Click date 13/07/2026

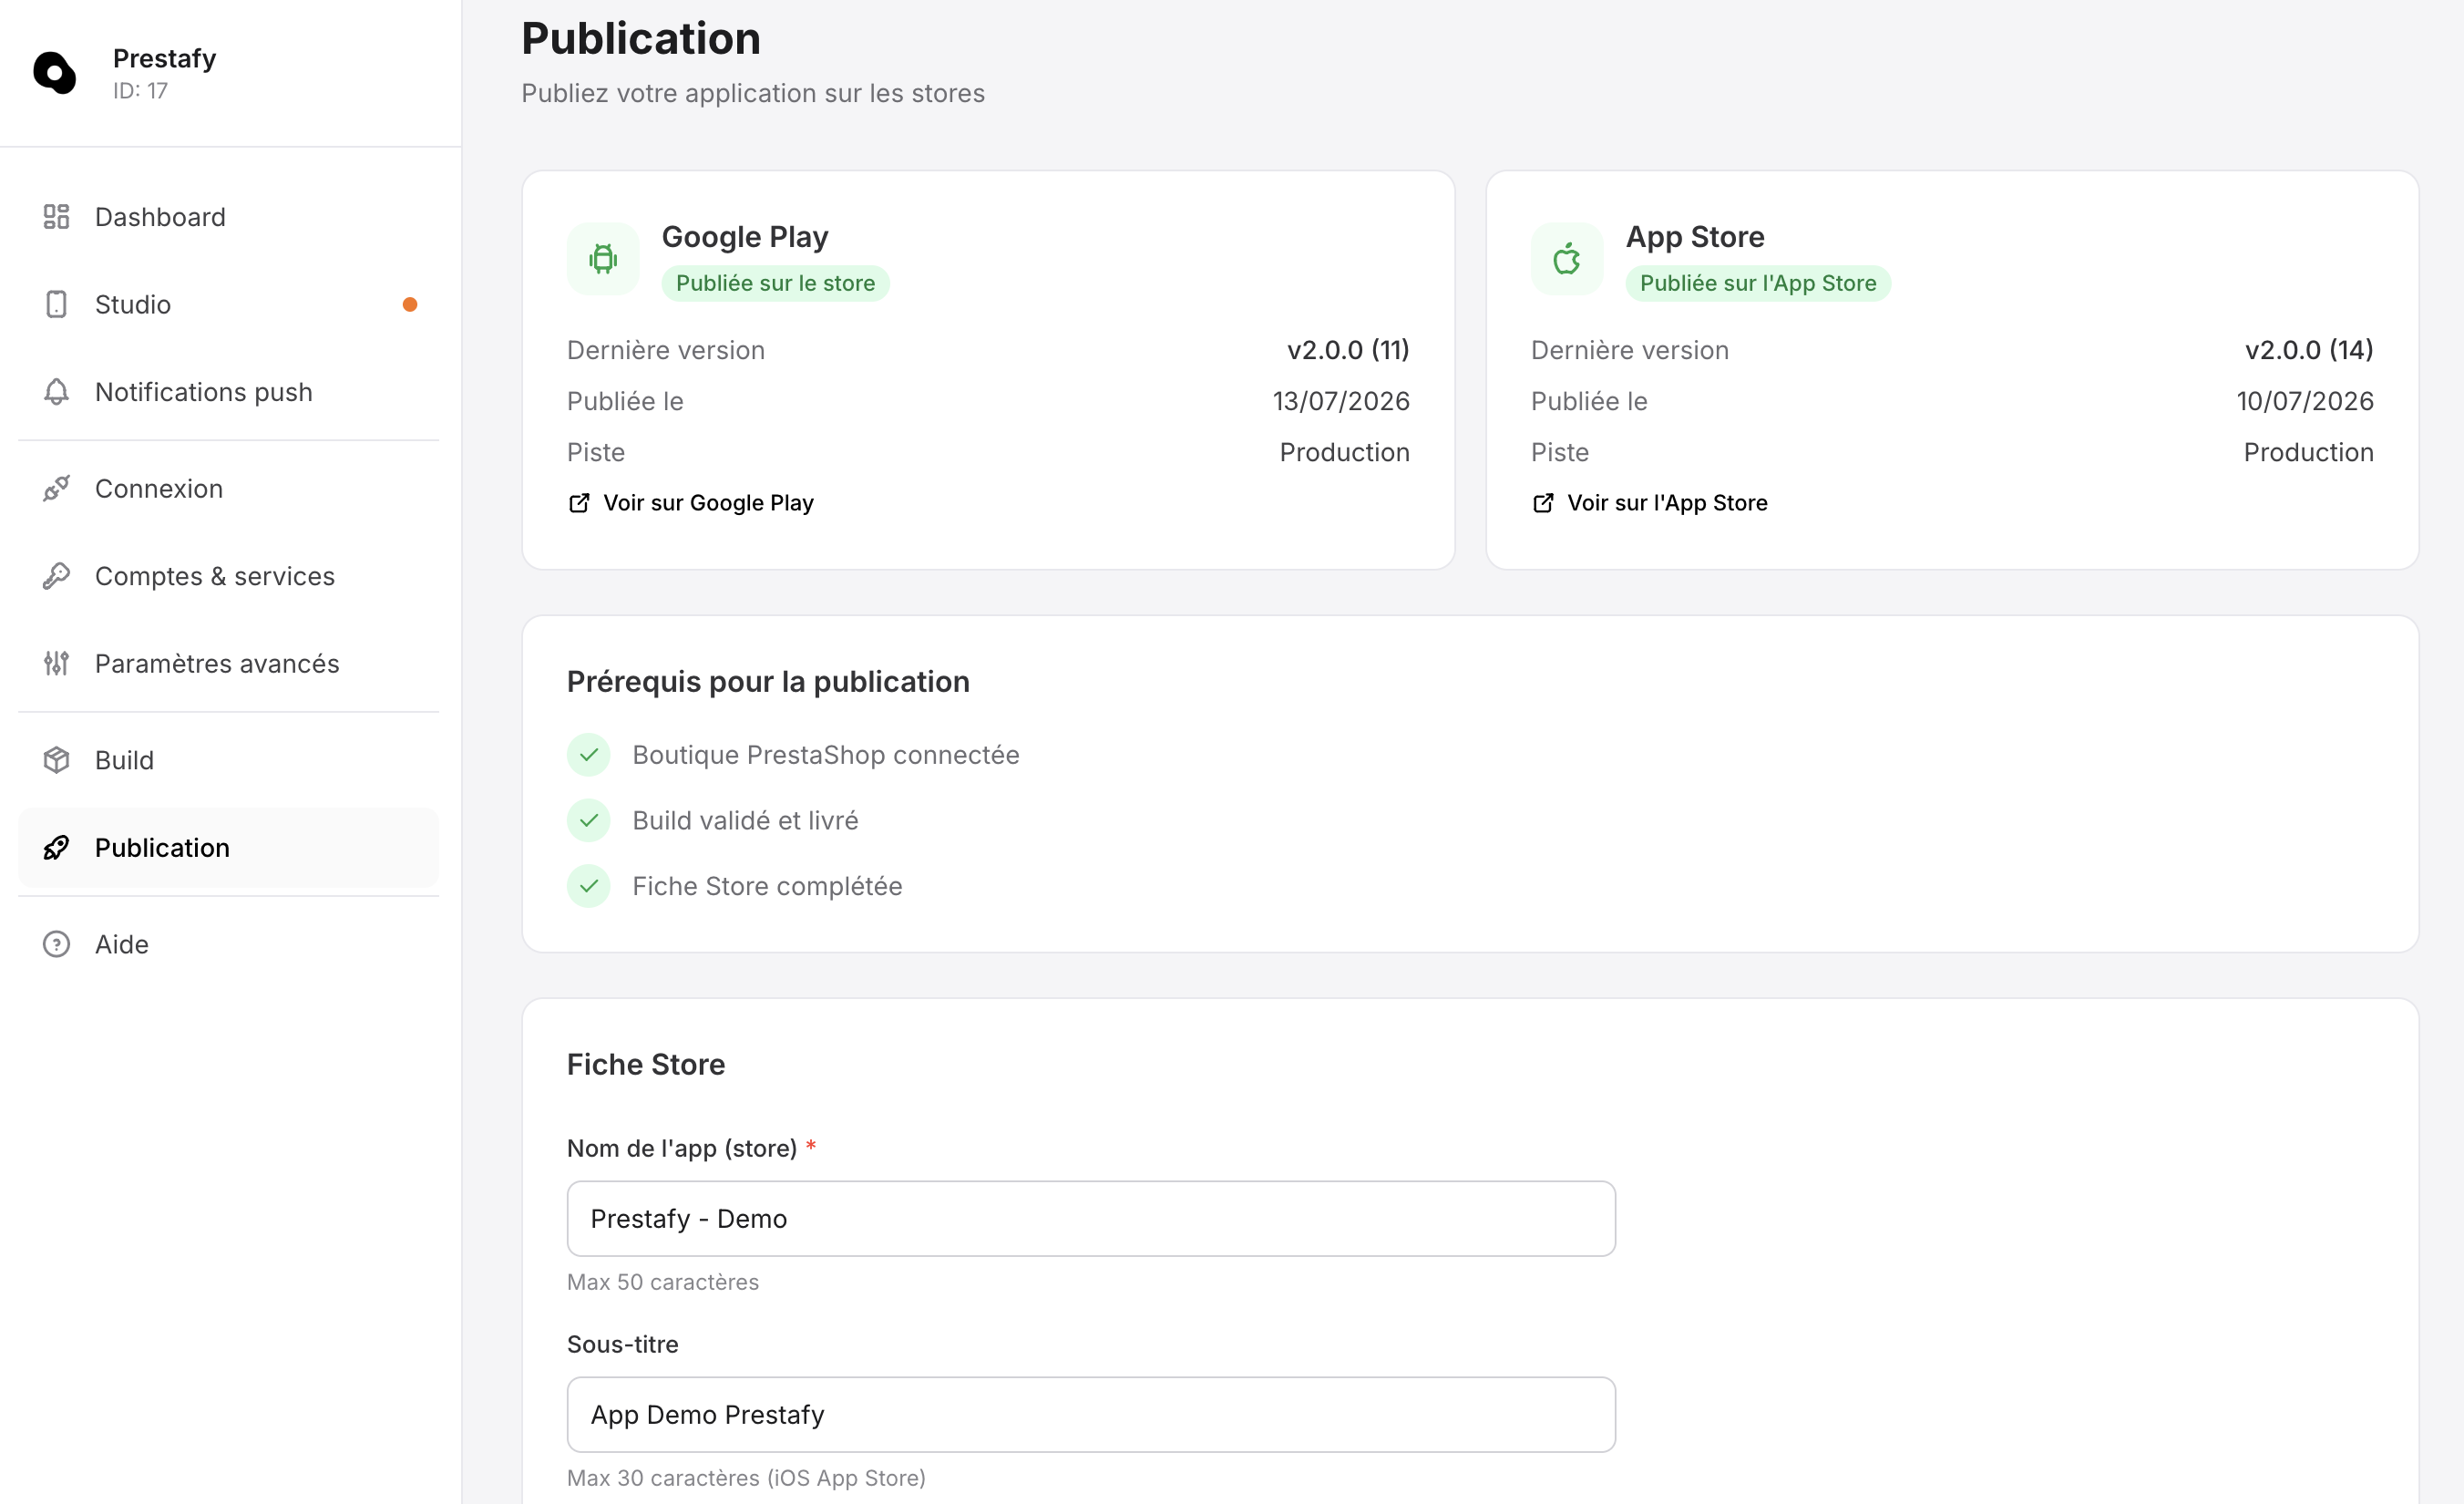pyautogui.click(x=1341, y=401)
